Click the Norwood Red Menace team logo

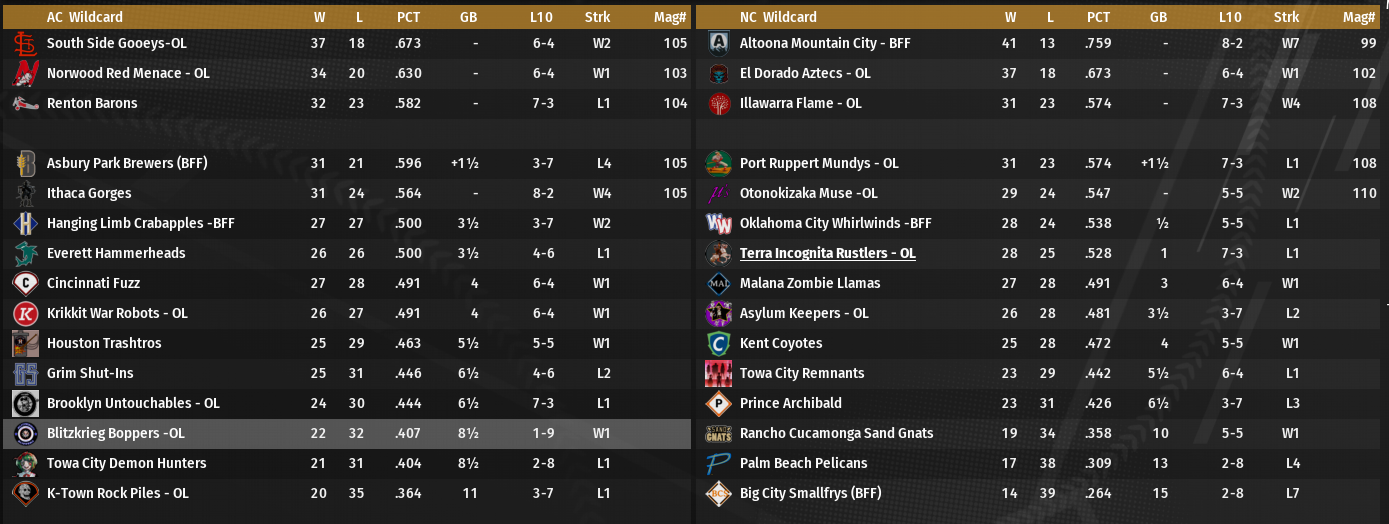point(26,74)
